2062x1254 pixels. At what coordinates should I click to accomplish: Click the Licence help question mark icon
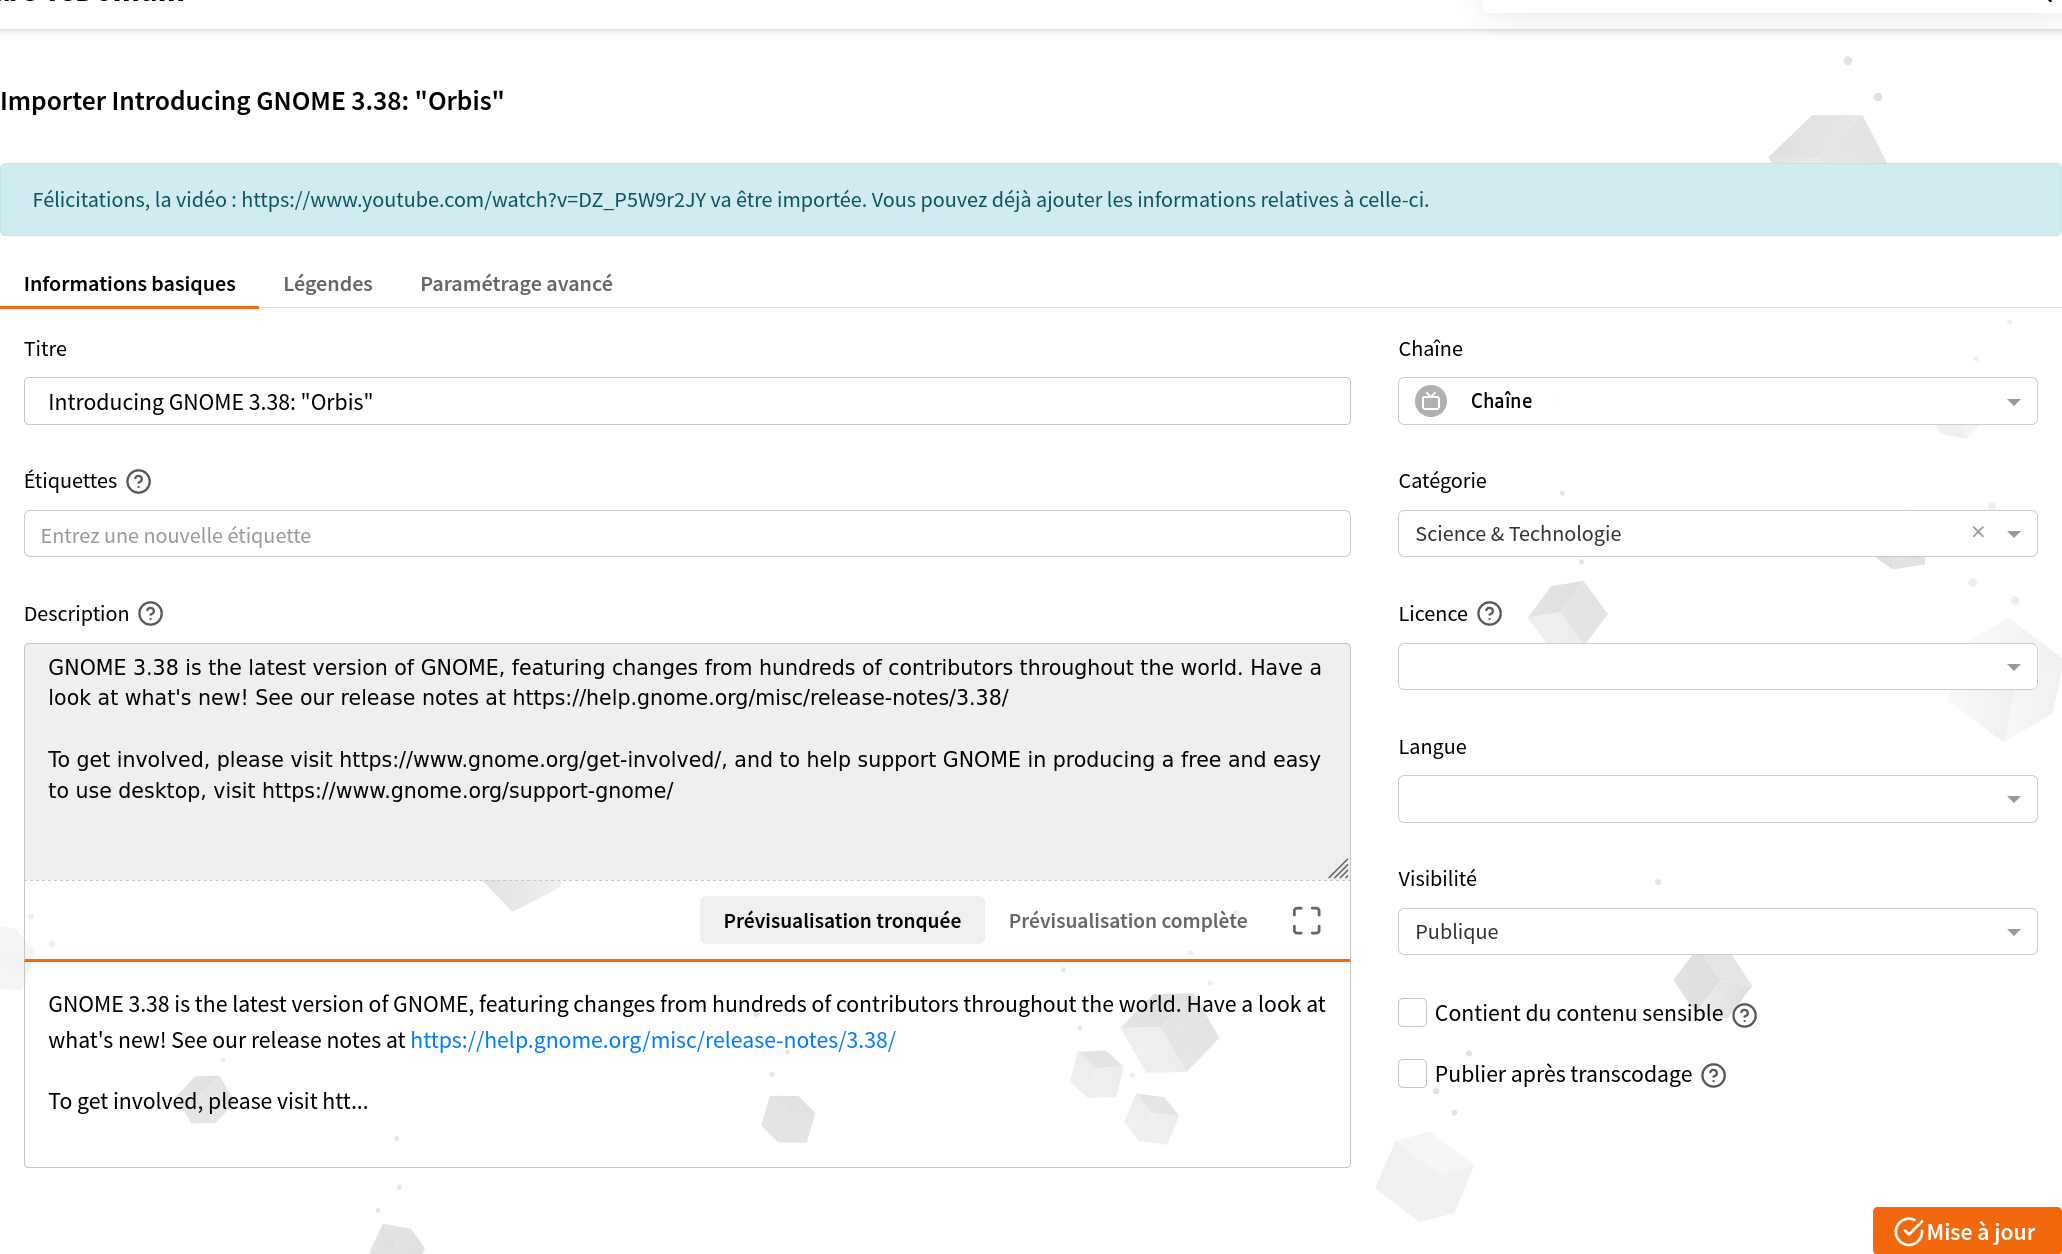coord(1489,614)
